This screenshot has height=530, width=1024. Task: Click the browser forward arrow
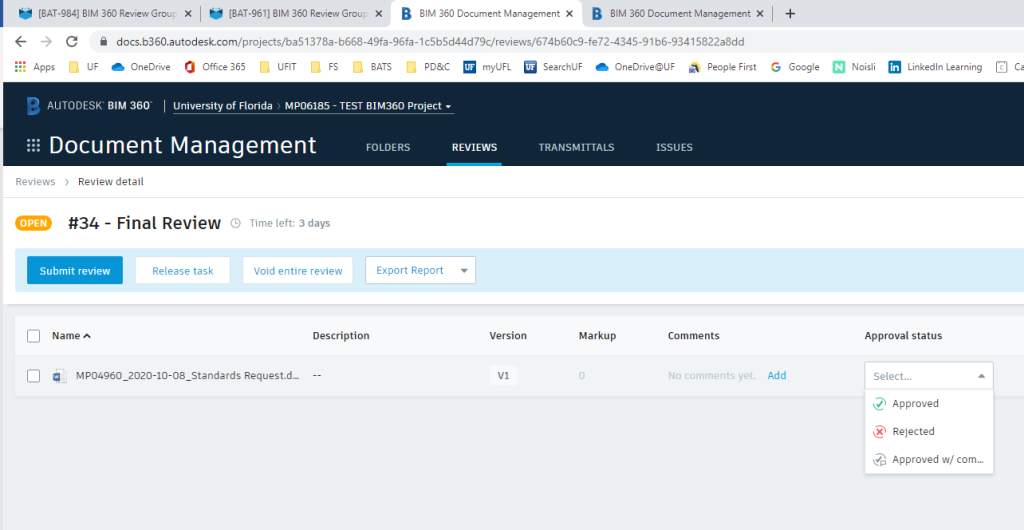[46, 42]
